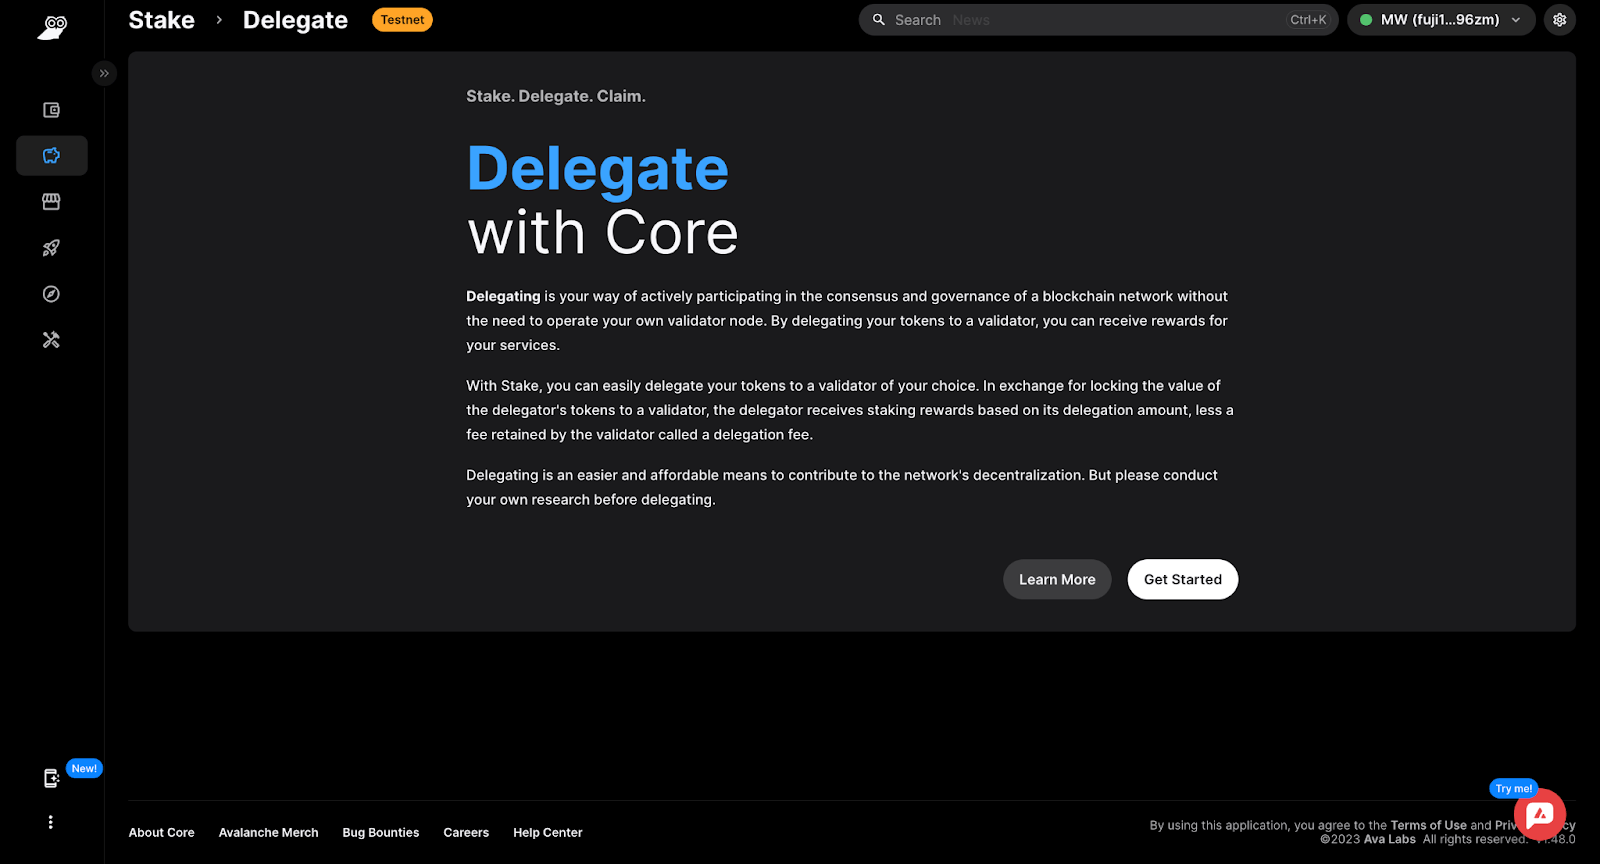Open the compass Discover sidebar icon
Viewport: 1600px width, 864px height.
tap(52, 294)
